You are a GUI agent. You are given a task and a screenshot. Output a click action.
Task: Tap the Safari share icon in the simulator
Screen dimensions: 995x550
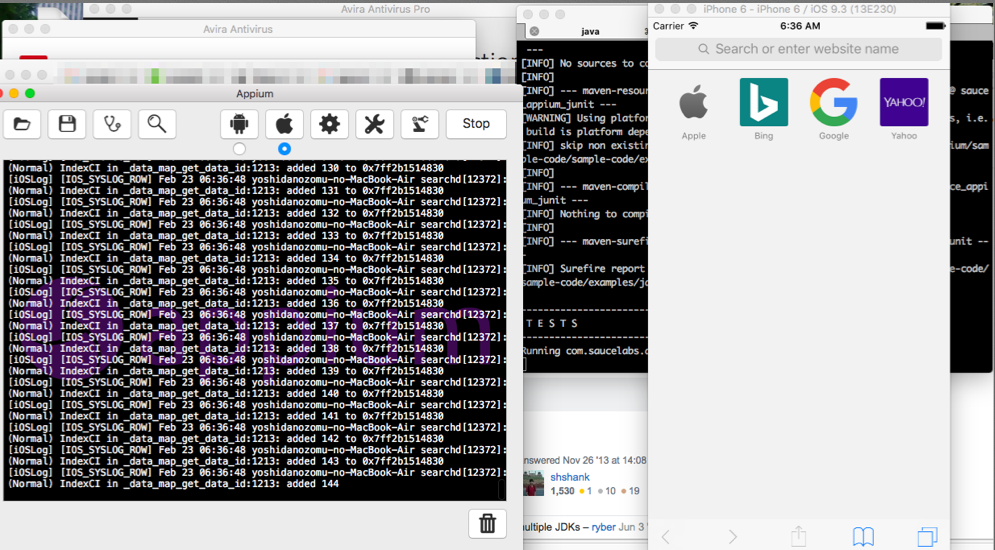coord(798,536)
